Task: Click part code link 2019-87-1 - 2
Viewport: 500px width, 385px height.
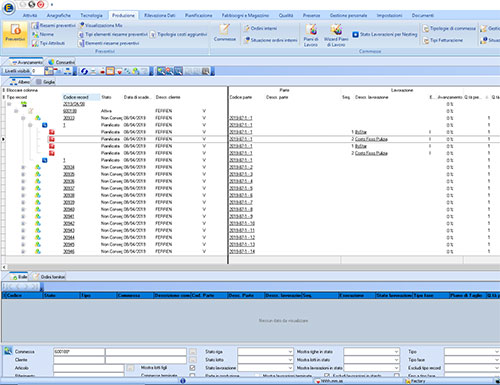Action: [241, 167]
